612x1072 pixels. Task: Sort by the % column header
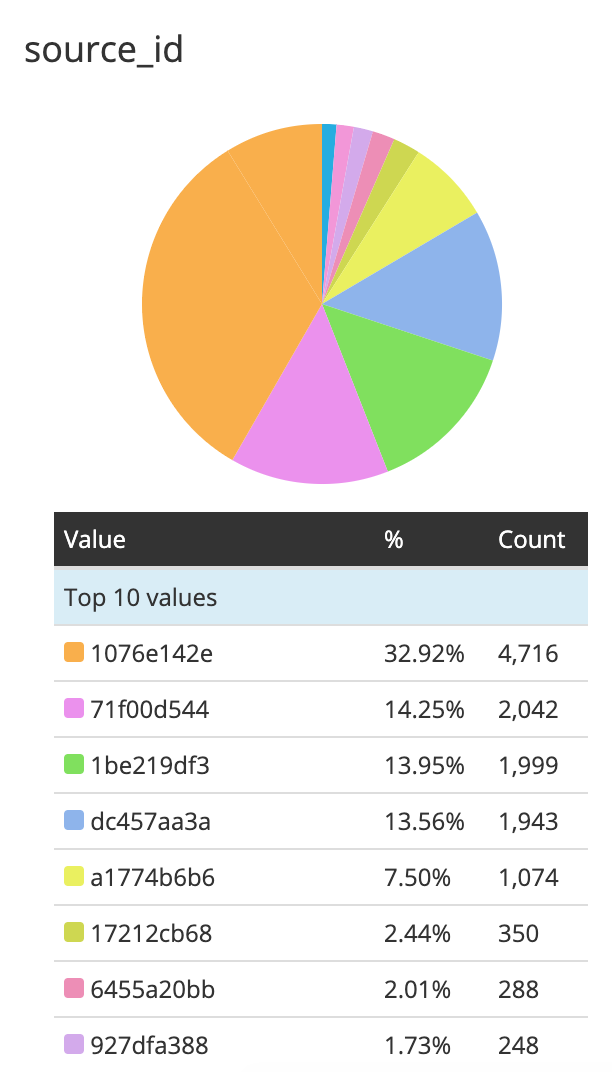pos(393,539)
